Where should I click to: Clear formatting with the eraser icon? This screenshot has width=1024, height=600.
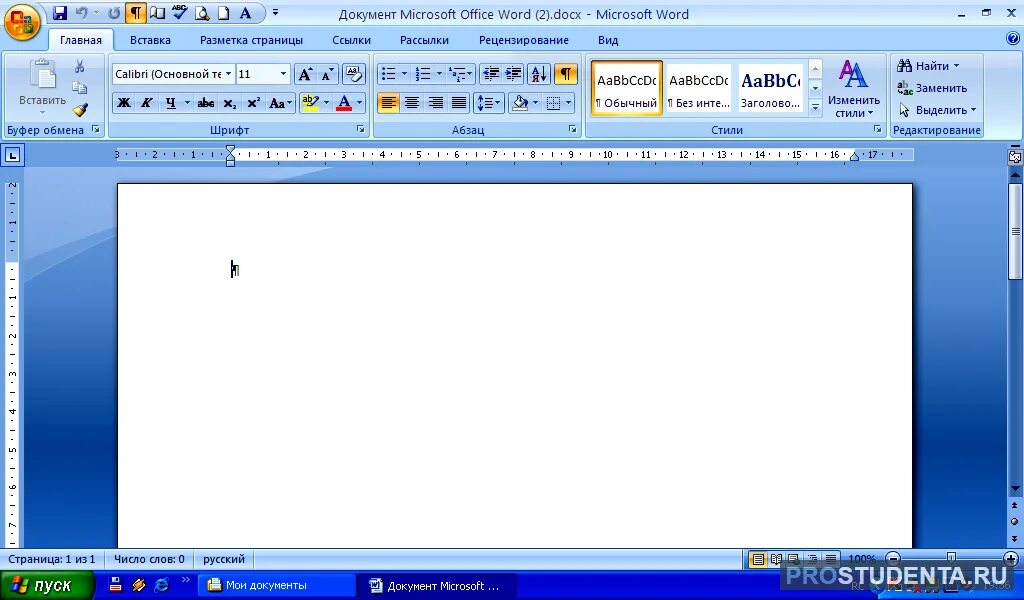coord(353,74)
